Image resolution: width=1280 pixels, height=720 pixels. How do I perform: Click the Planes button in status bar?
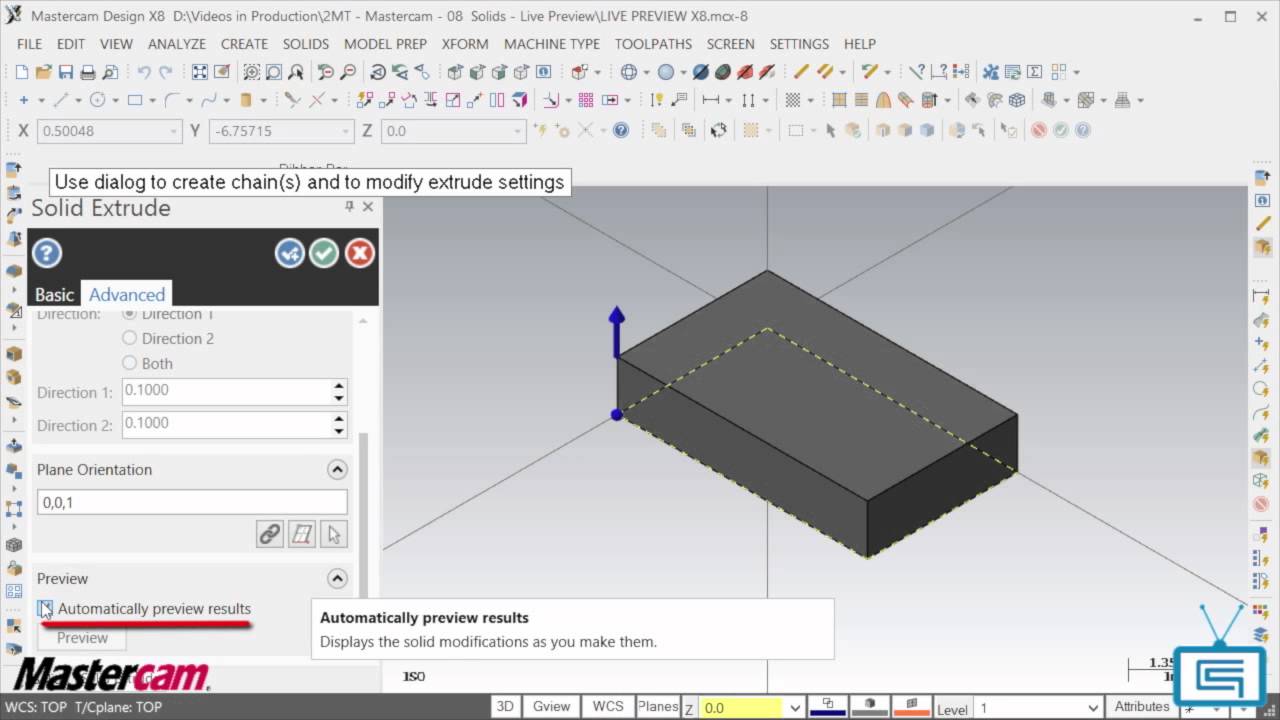tap(658, 706)
